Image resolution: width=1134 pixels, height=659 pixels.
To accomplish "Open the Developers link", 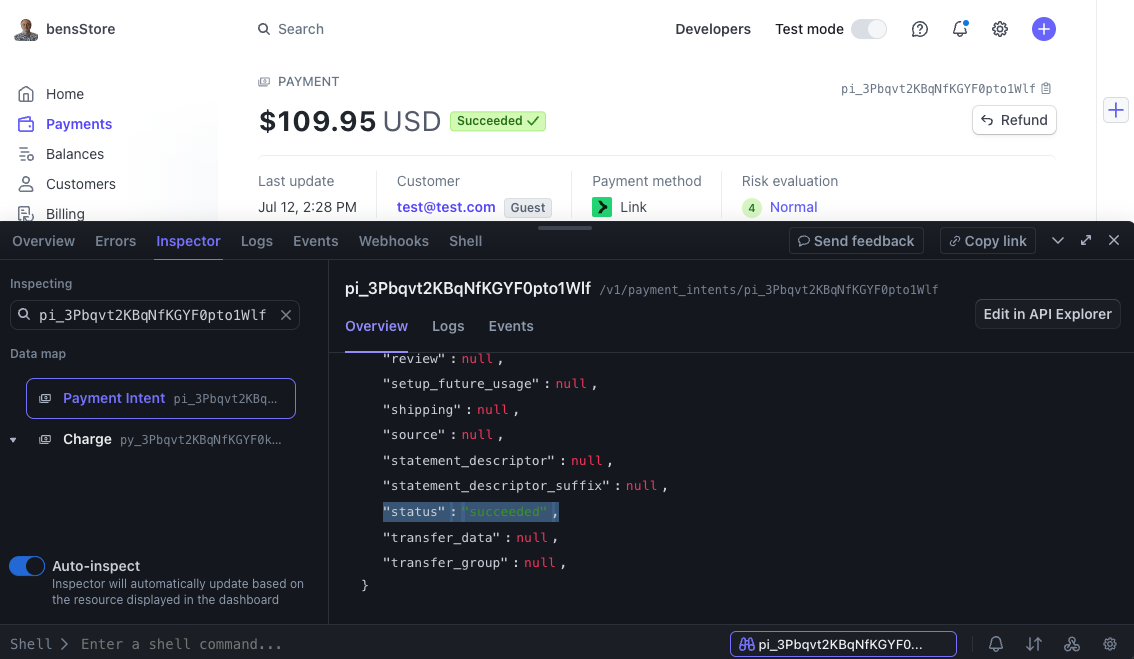I will [x=712, y=29].
